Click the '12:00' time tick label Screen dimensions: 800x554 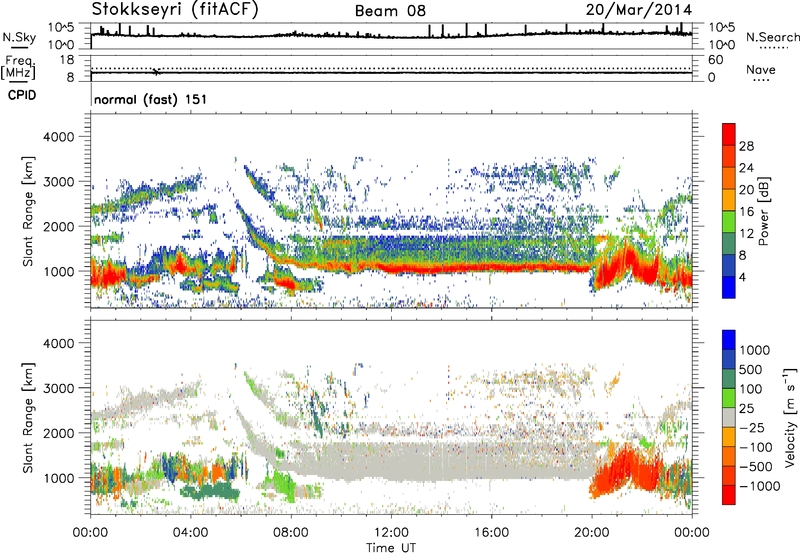(391, 533)
